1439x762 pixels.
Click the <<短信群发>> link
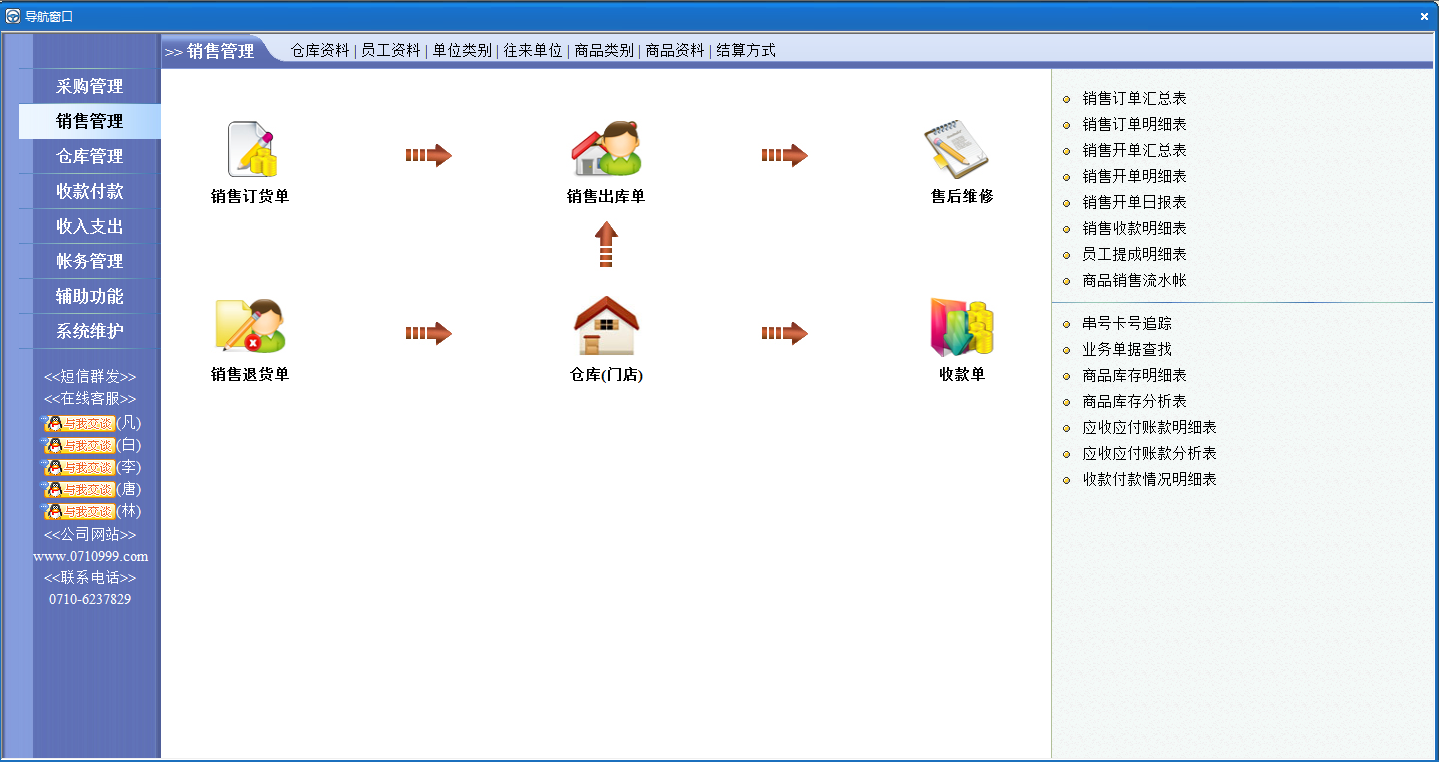pos(90,377)
